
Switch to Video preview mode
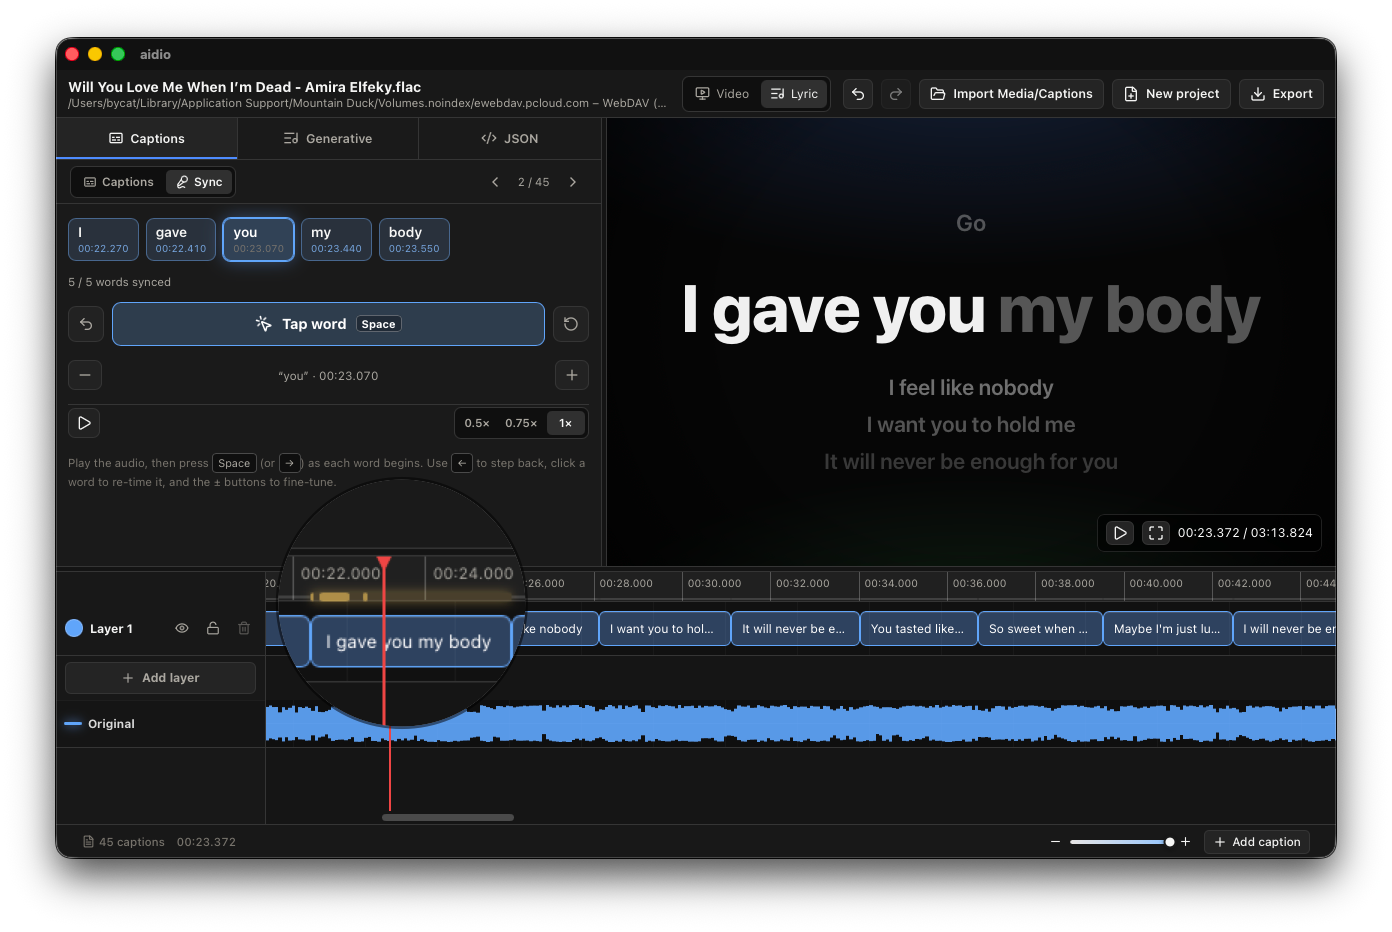point(722,94)
